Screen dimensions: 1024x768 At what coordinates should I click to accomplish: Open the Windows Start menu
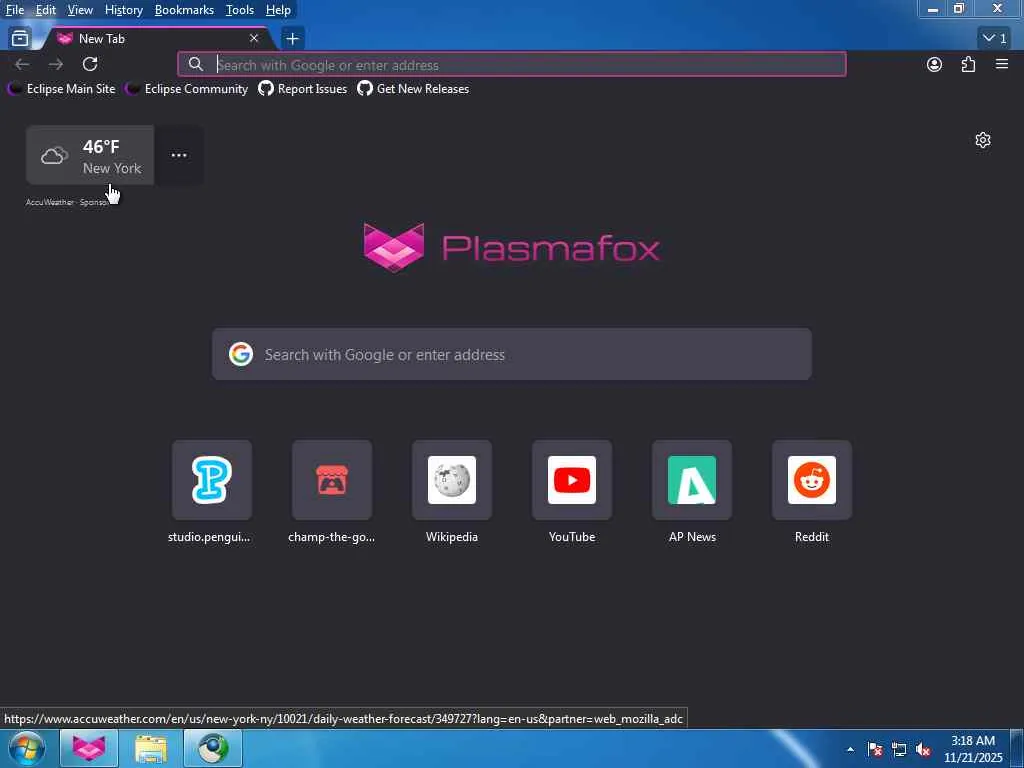pos(27,748)
